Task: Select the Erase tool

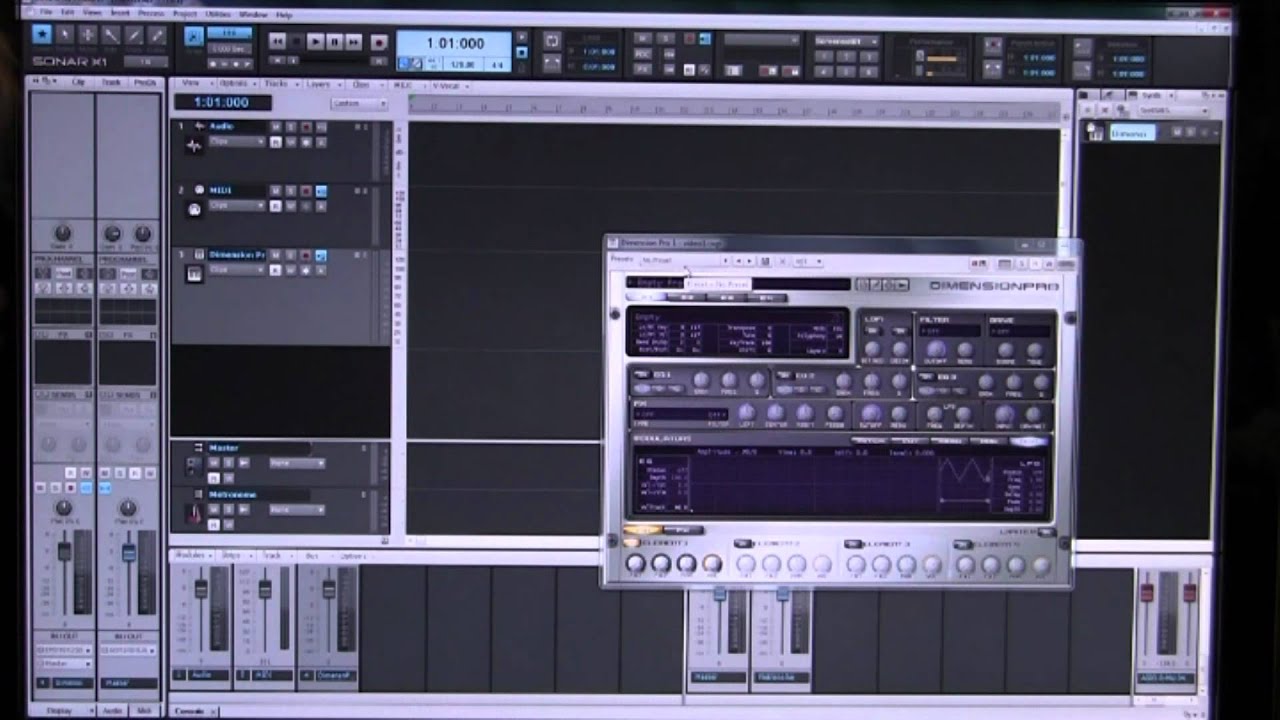Action: (157, 36)
